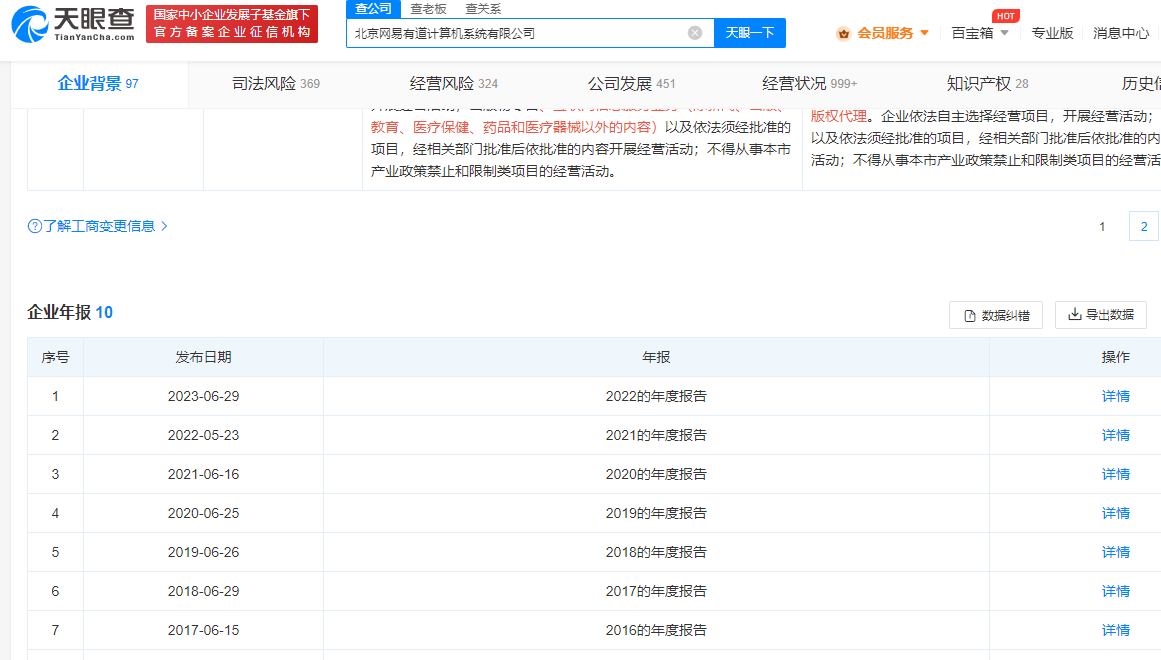Click the company name search input field
The width and height of the screenshot is (1161, 660).
click(x=515, y=33)
